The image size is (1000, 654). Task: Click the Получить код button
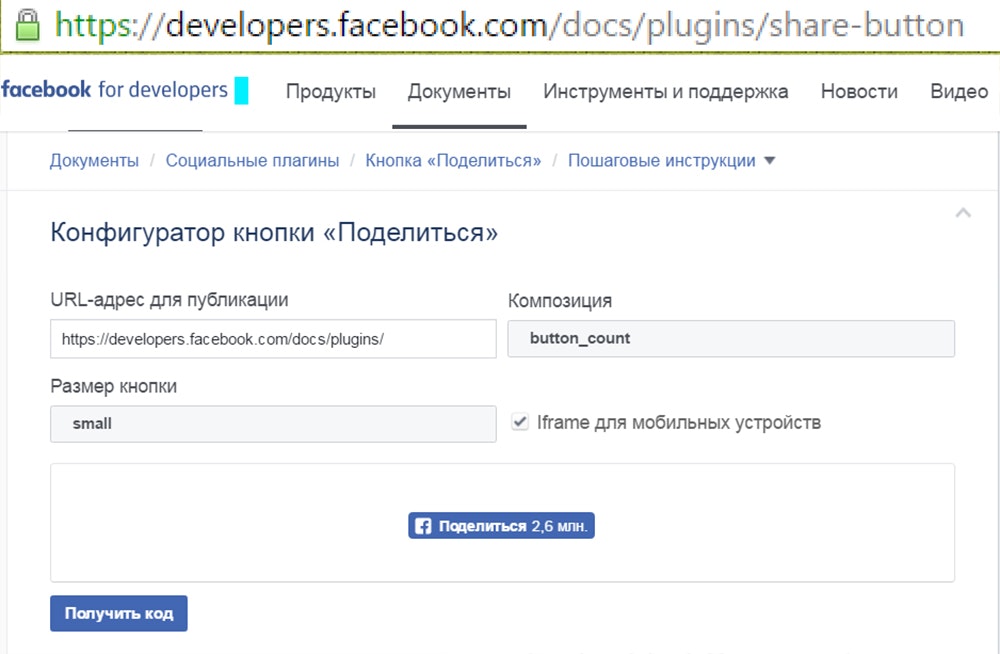[118, 613]
